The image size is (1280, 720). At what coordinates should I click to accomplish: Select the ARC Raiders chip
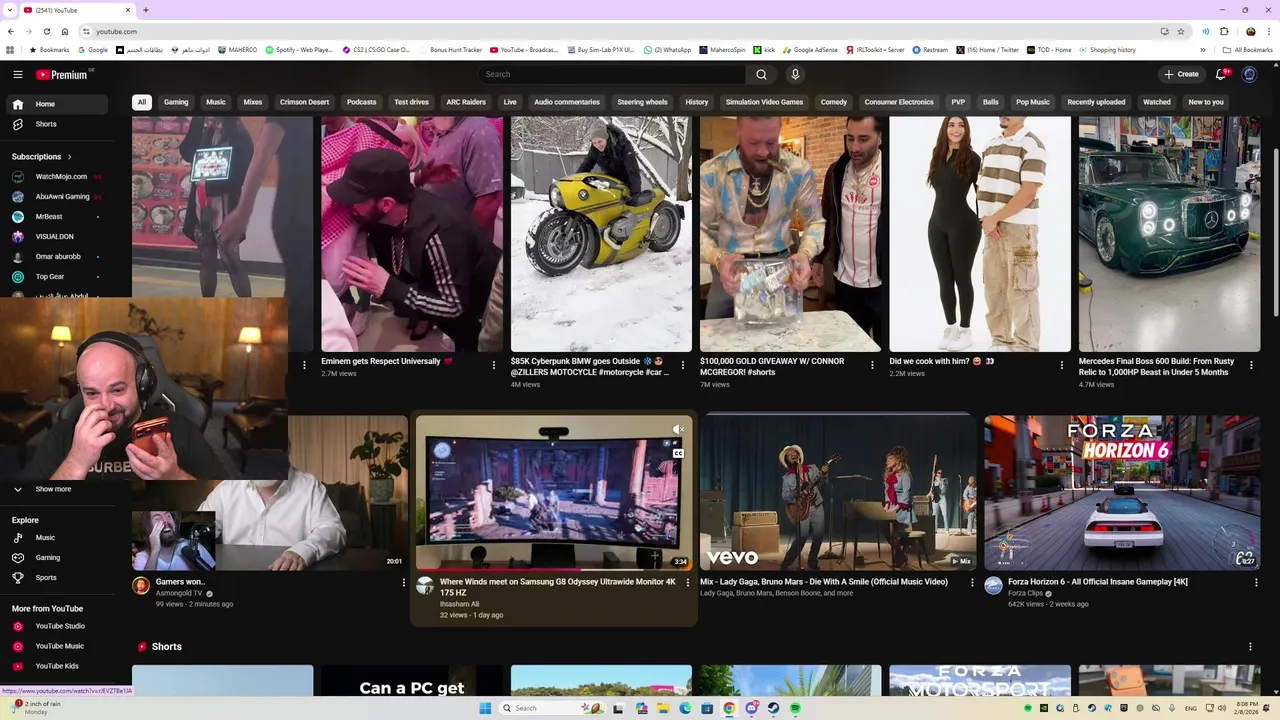point(466,102)
